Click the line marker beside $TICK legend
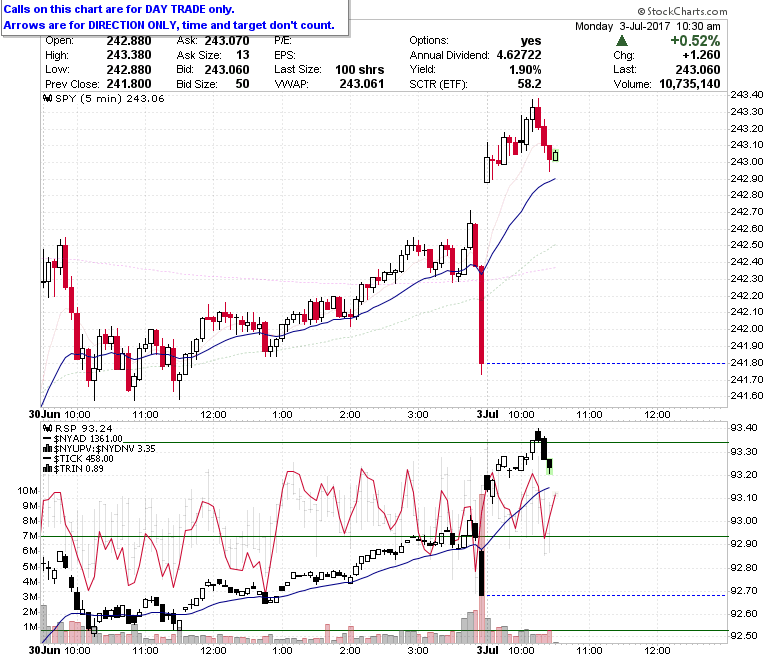The image size is (780, 659). click(x=48, y=459)
